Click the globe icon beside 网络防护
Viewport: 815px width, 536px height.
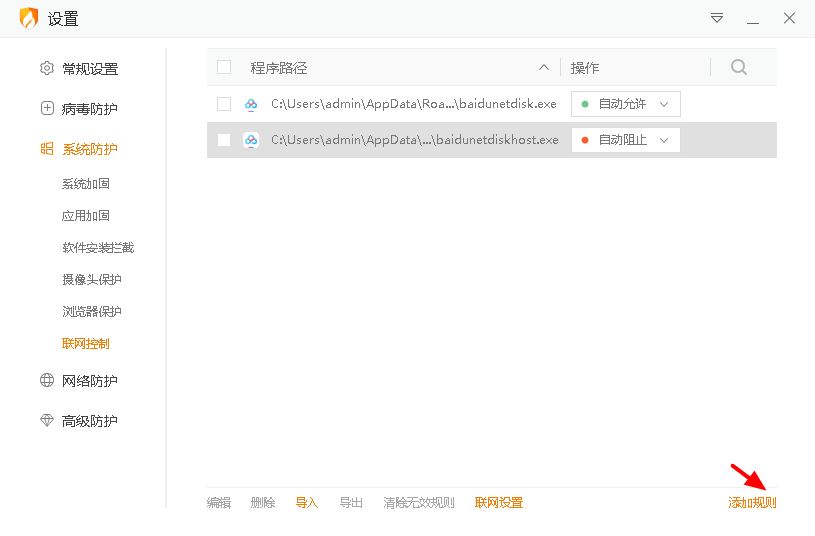pyautogui.click(x=47, y=381)
